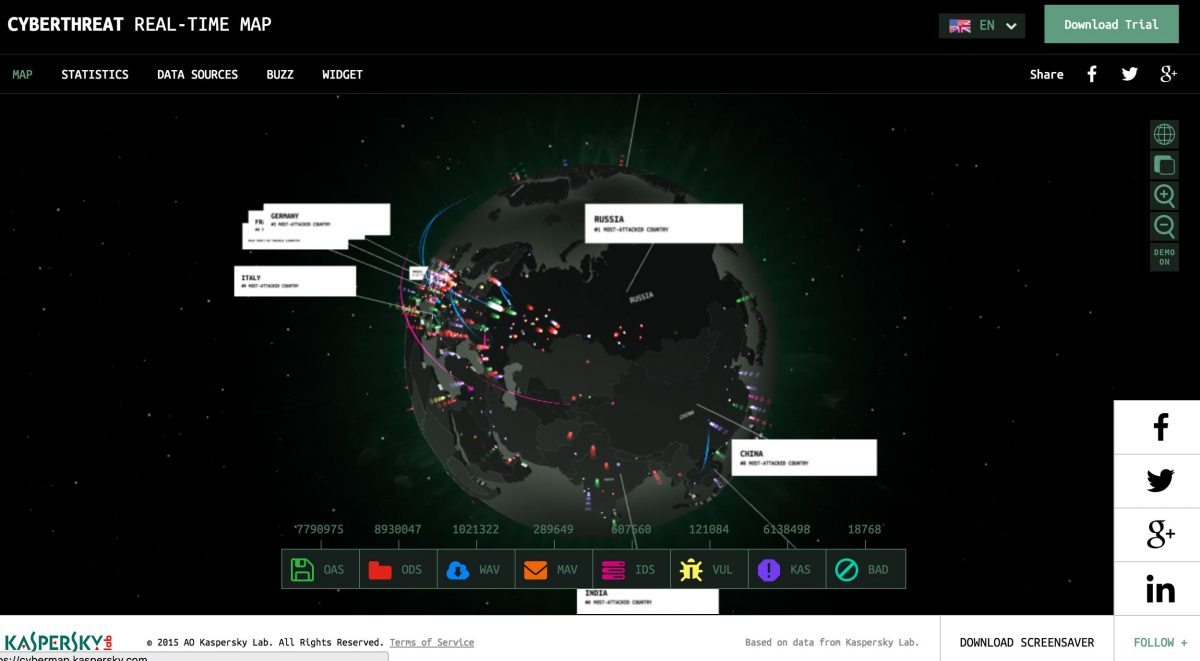Screen dimensions: 1200x661
Task: Go to DATA SOURCES tab
Action: pos(197,74)
